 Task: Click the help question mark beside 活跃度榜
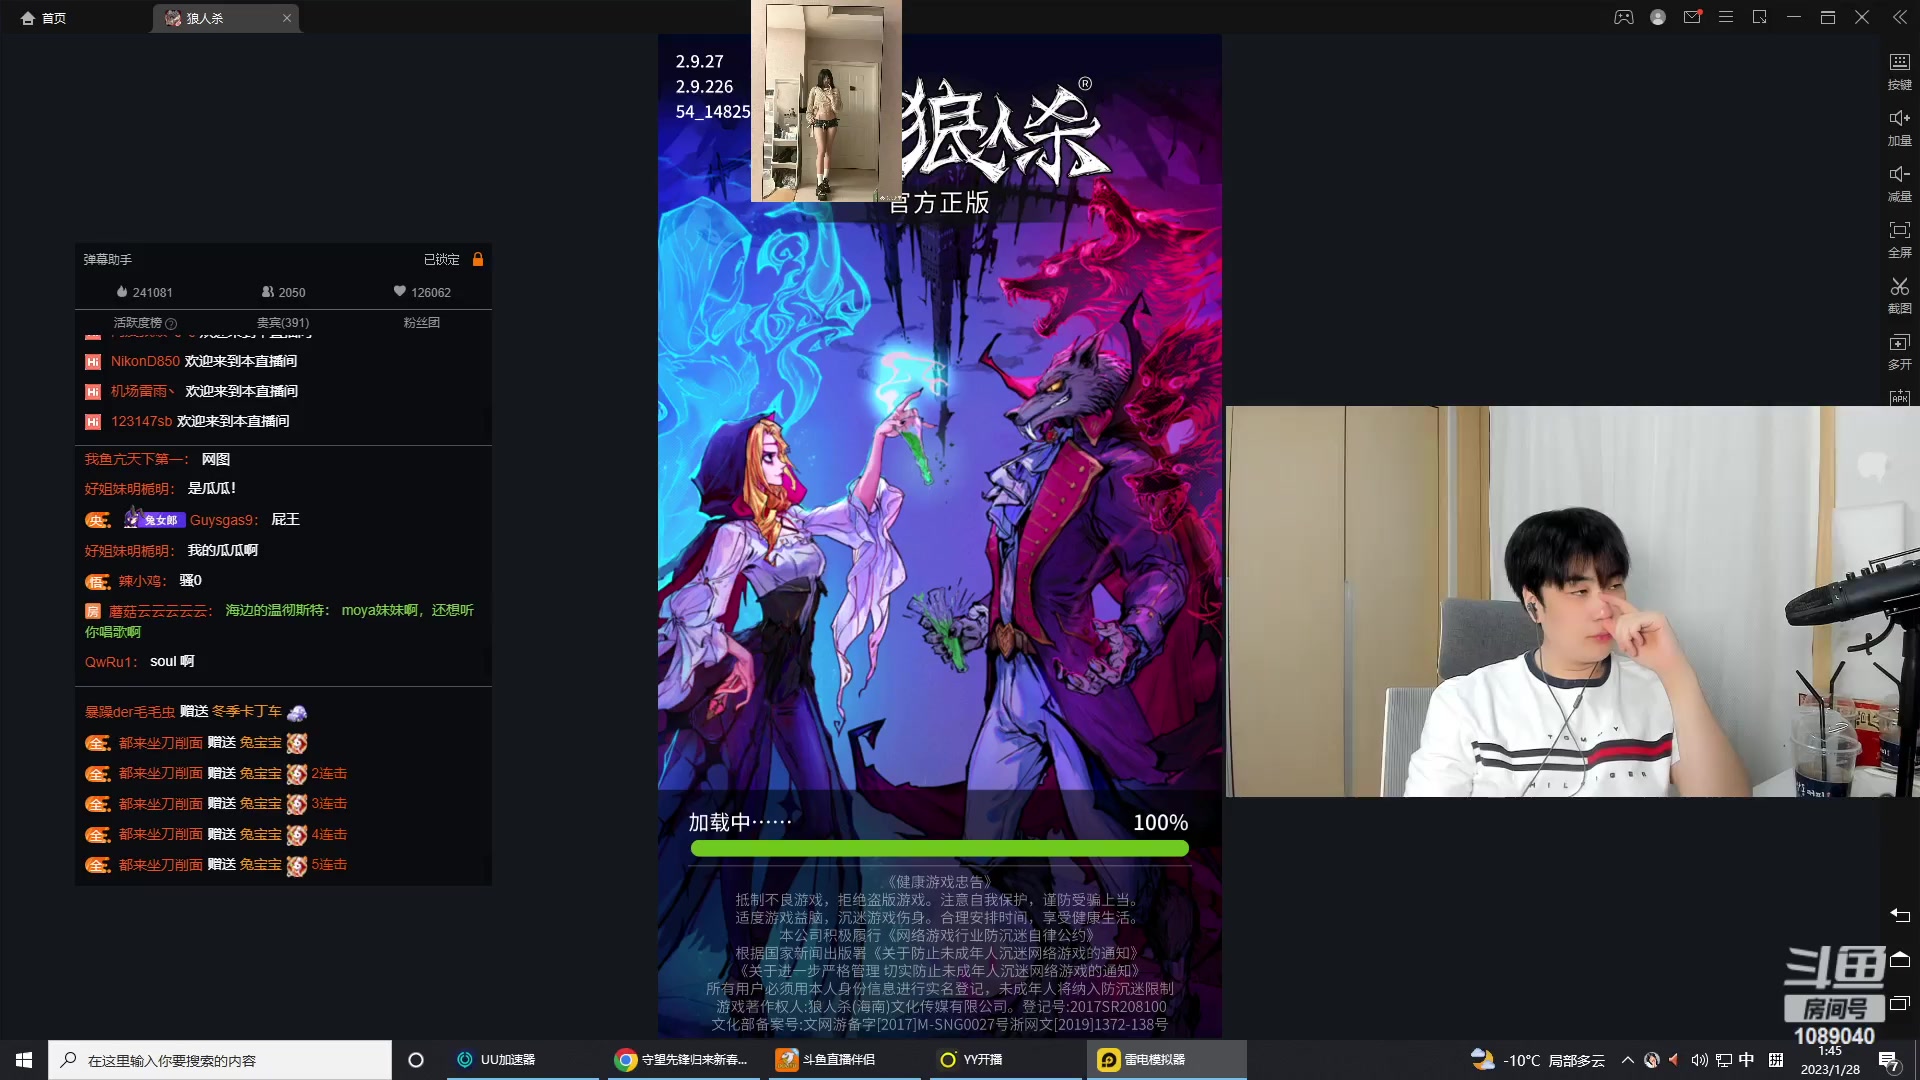coord(171,324)
